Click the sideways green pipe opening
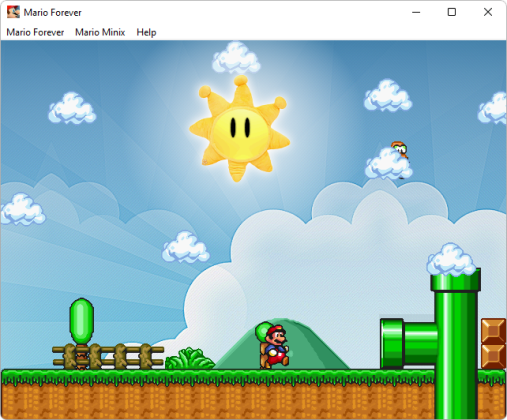507x420 pixels. [392, 343]
